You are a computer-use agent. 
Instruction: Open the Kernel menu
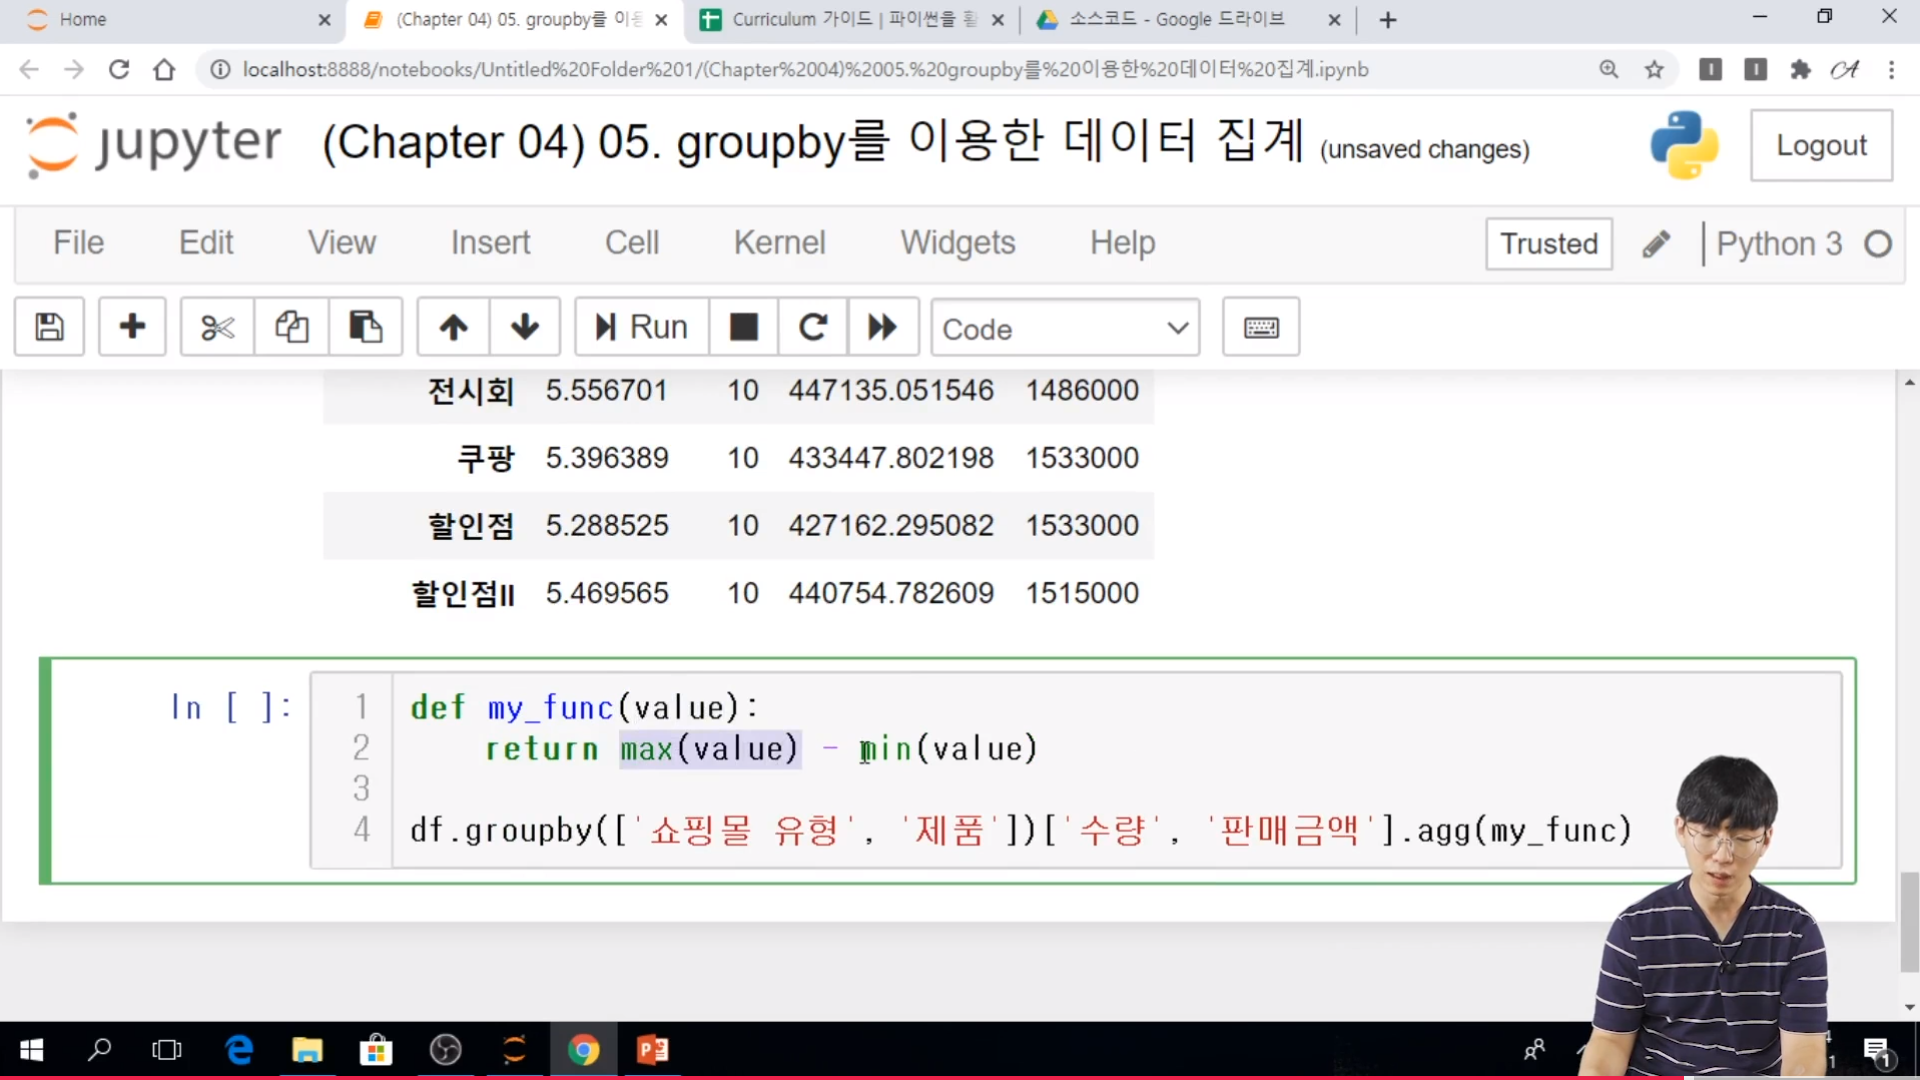tap(779, 243)
